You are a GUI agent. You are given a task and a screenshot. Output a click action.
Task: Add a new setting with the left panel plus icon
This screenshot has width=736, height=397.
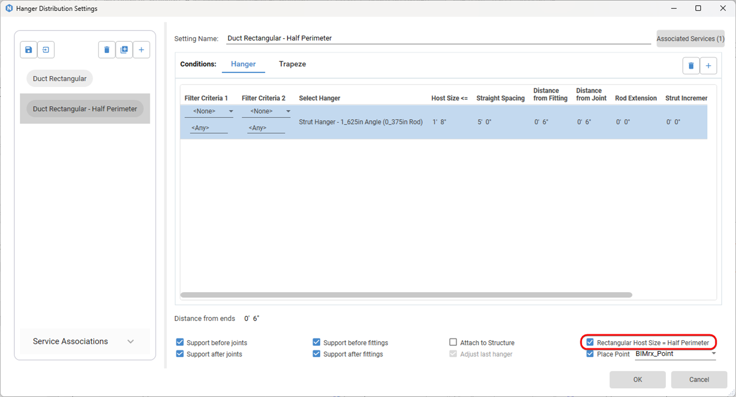coord(141,50)
